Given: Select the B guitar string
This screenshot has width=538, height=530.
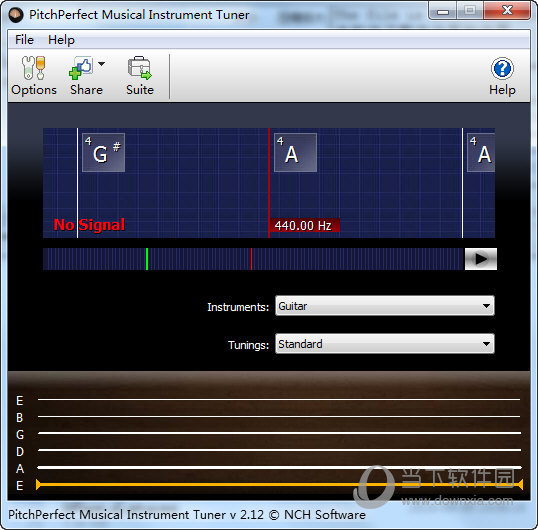Looking at the screenshot, I should [x=279, y=416].
